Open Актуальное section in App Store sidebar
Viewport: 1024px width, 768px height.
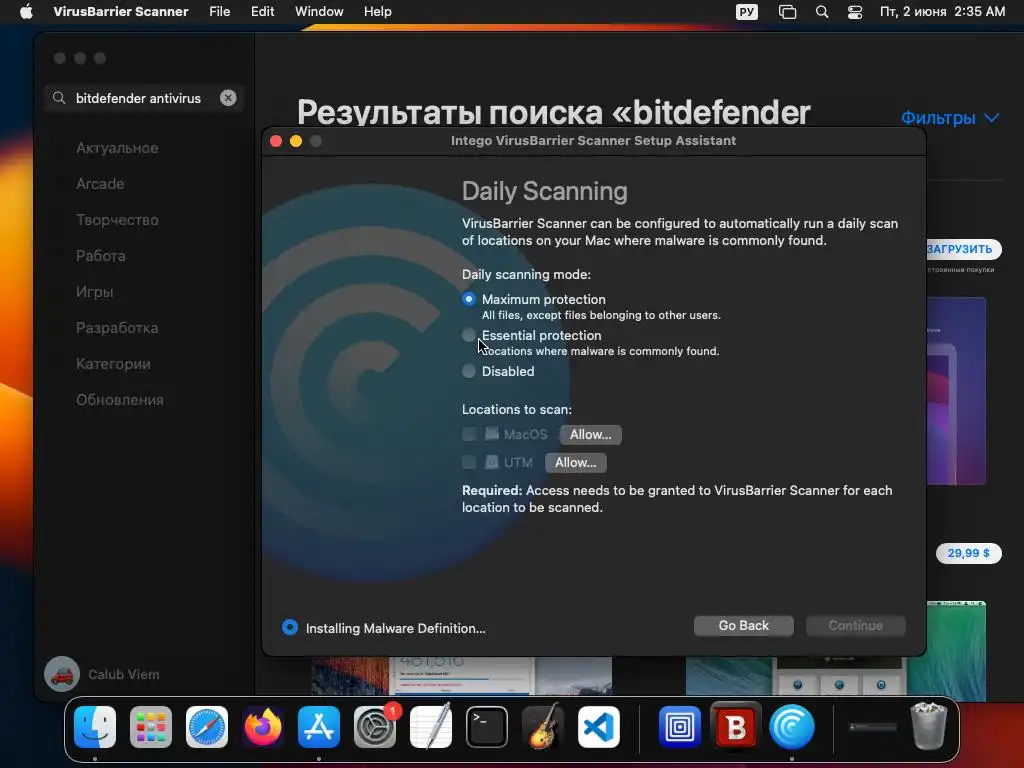pyautogui.click(x=117, y=148)
